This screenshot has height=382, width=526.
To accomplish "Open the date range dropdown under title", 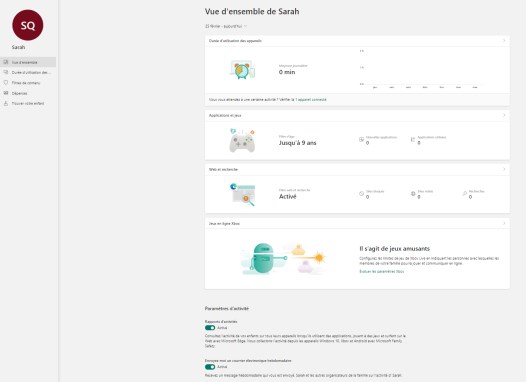I will point(226,26).
